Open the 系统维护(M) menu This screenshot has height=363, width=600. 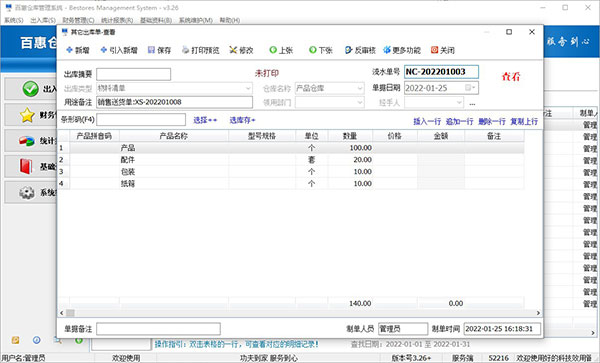[196, 20]
